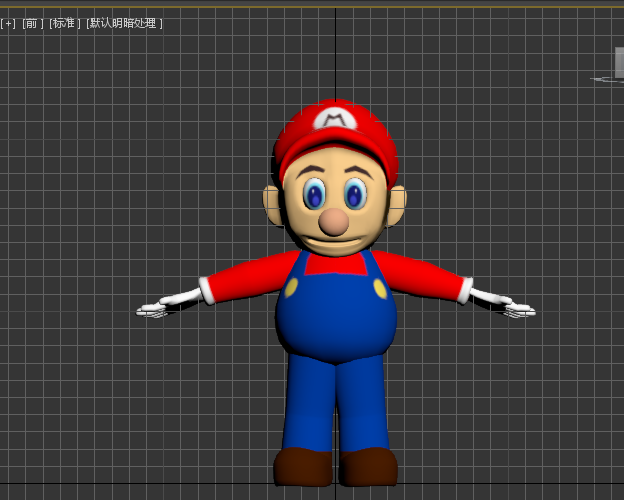Open the [+] viewport general menu
Viewport: 624px width, 500px height.
click(x=8, y=23)
